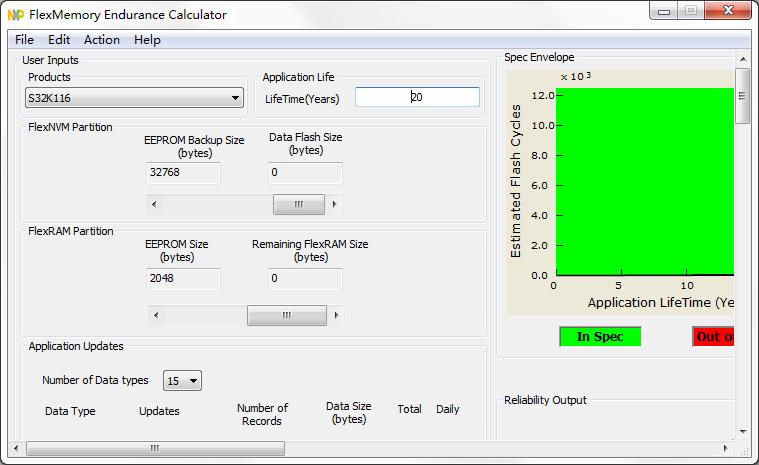The height and width of the screenshot is (465, 759).
Task: Click the EEPROM Backup Size field
Action: 183,173
